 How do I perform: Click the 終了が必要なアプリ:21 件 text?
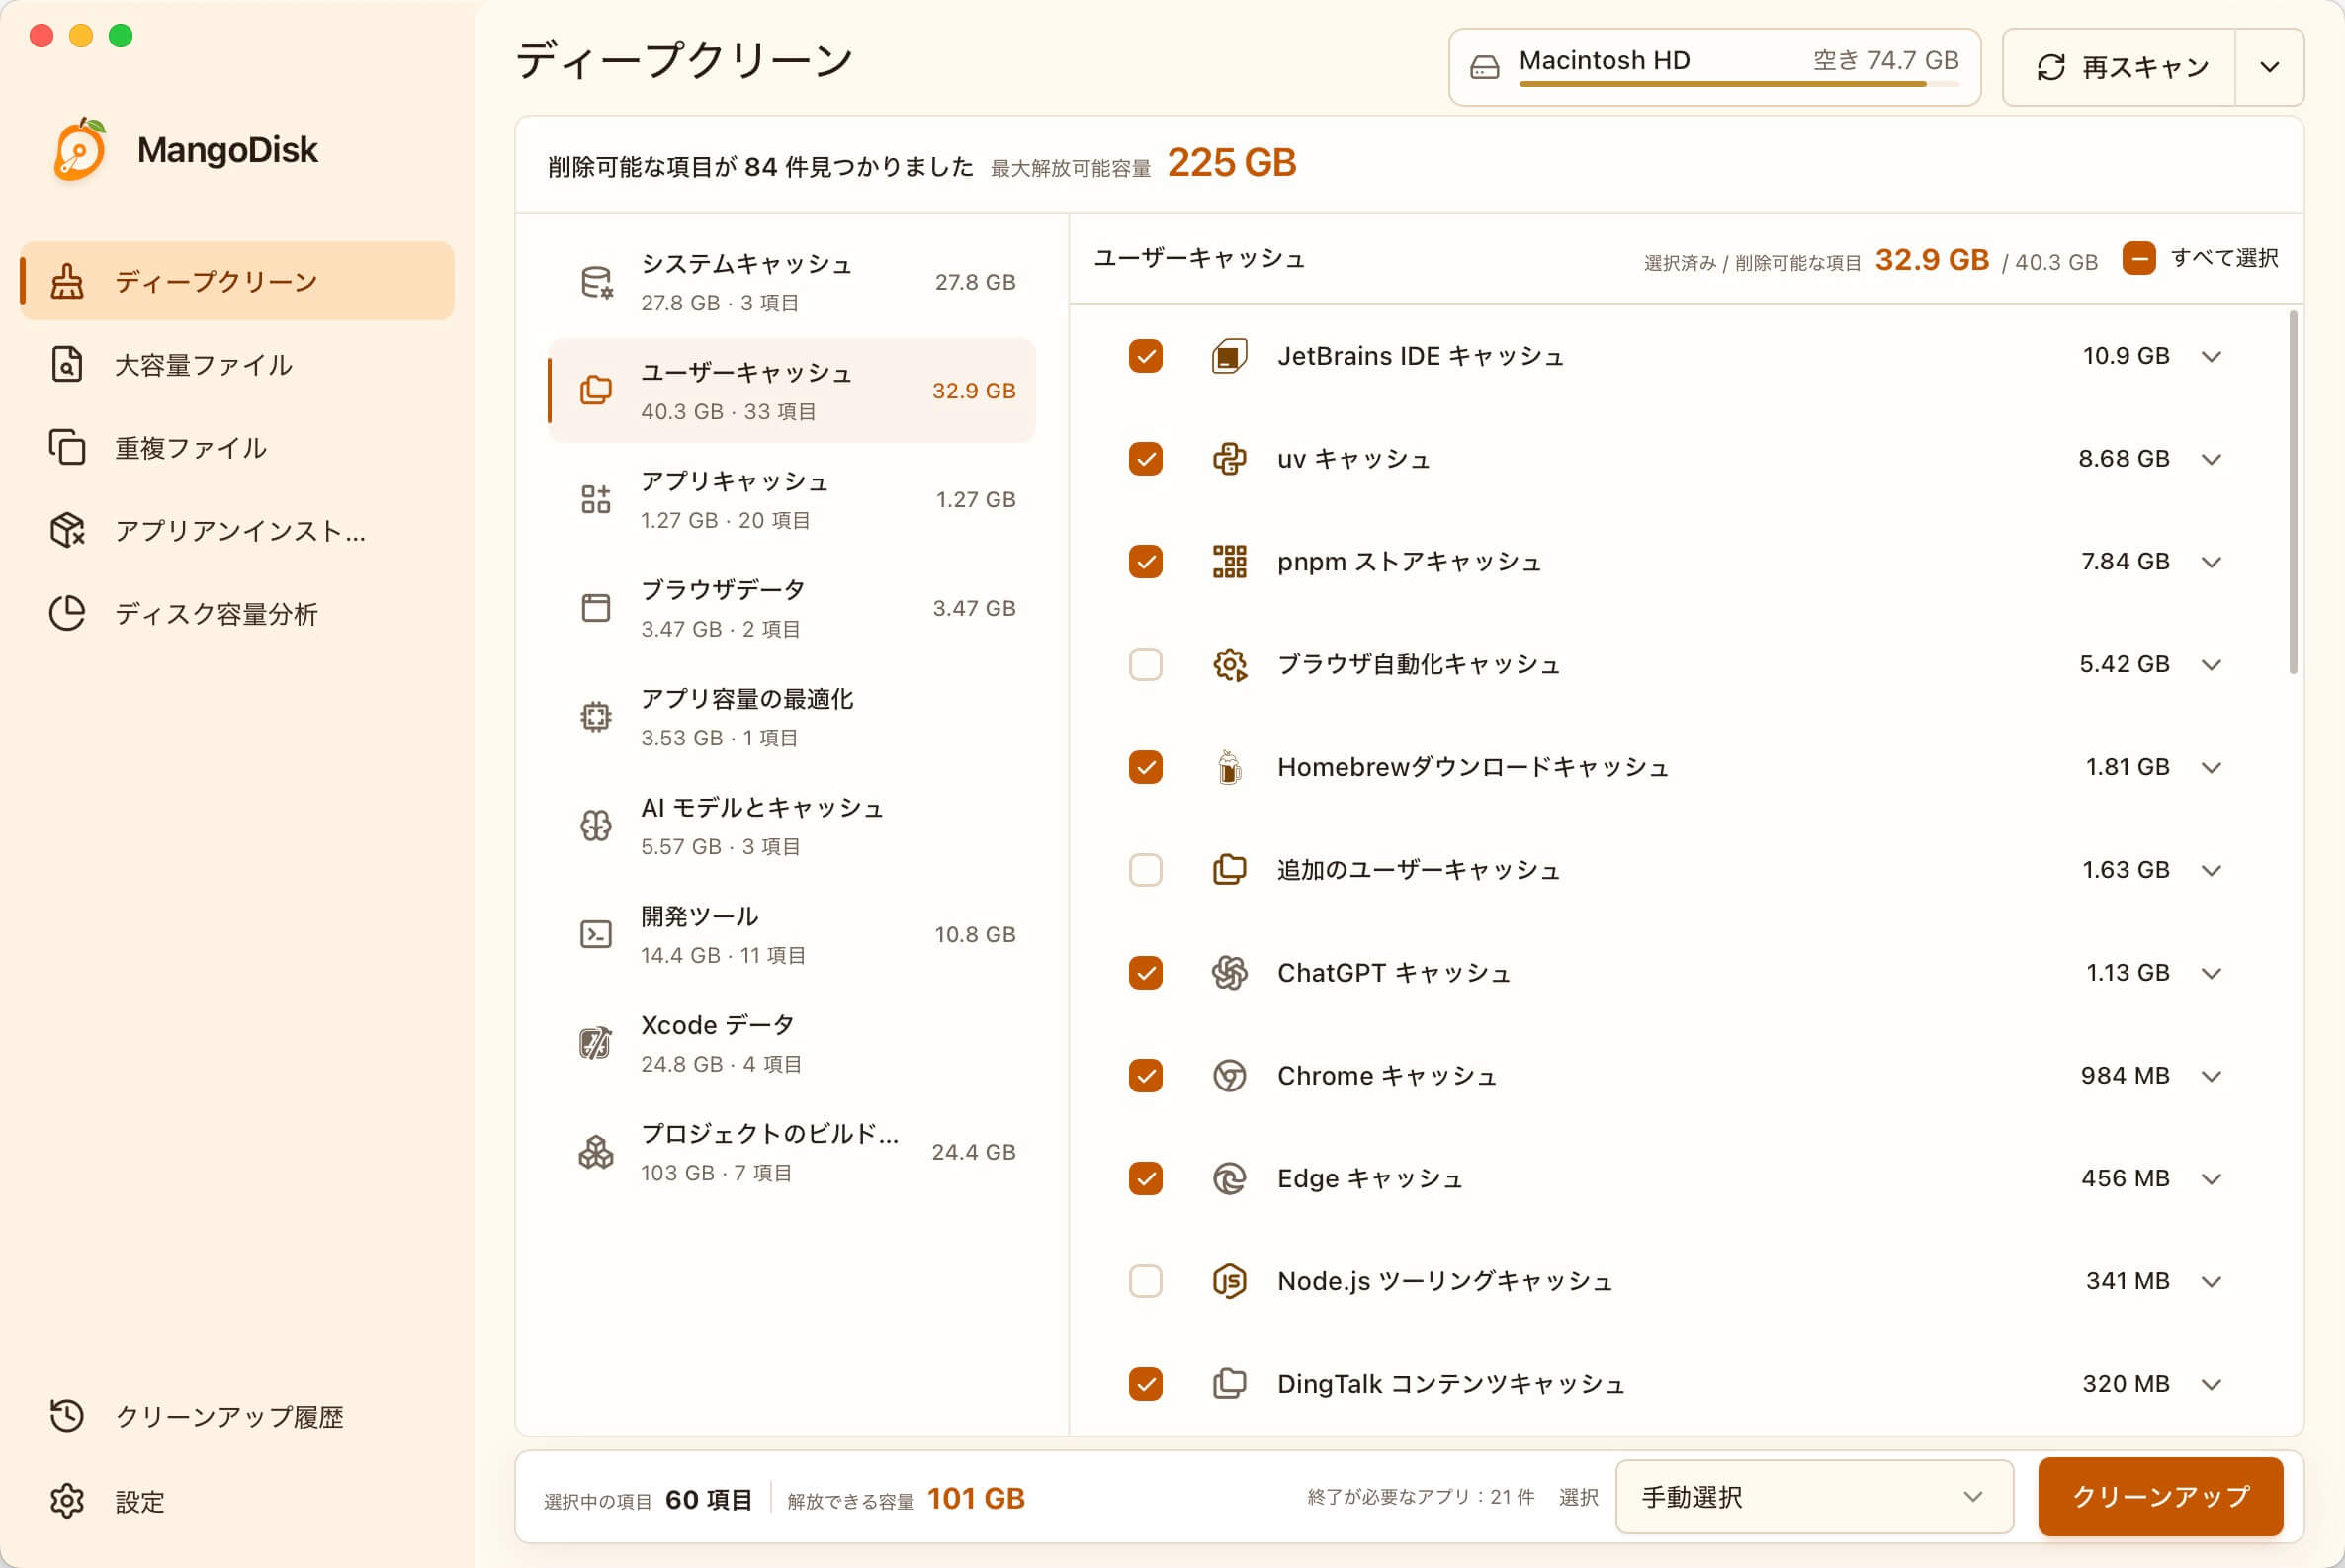[1420, 1497]
